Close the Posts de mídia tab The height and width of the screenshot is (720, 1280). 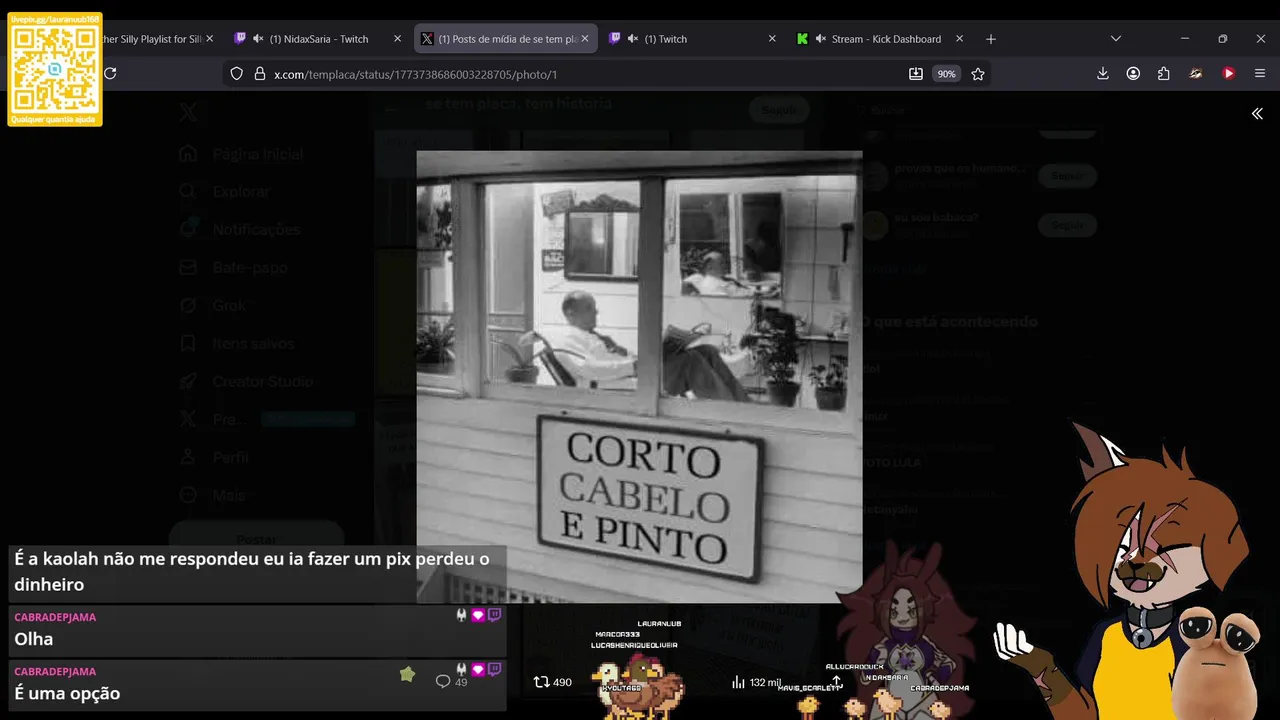click(585, 39)
